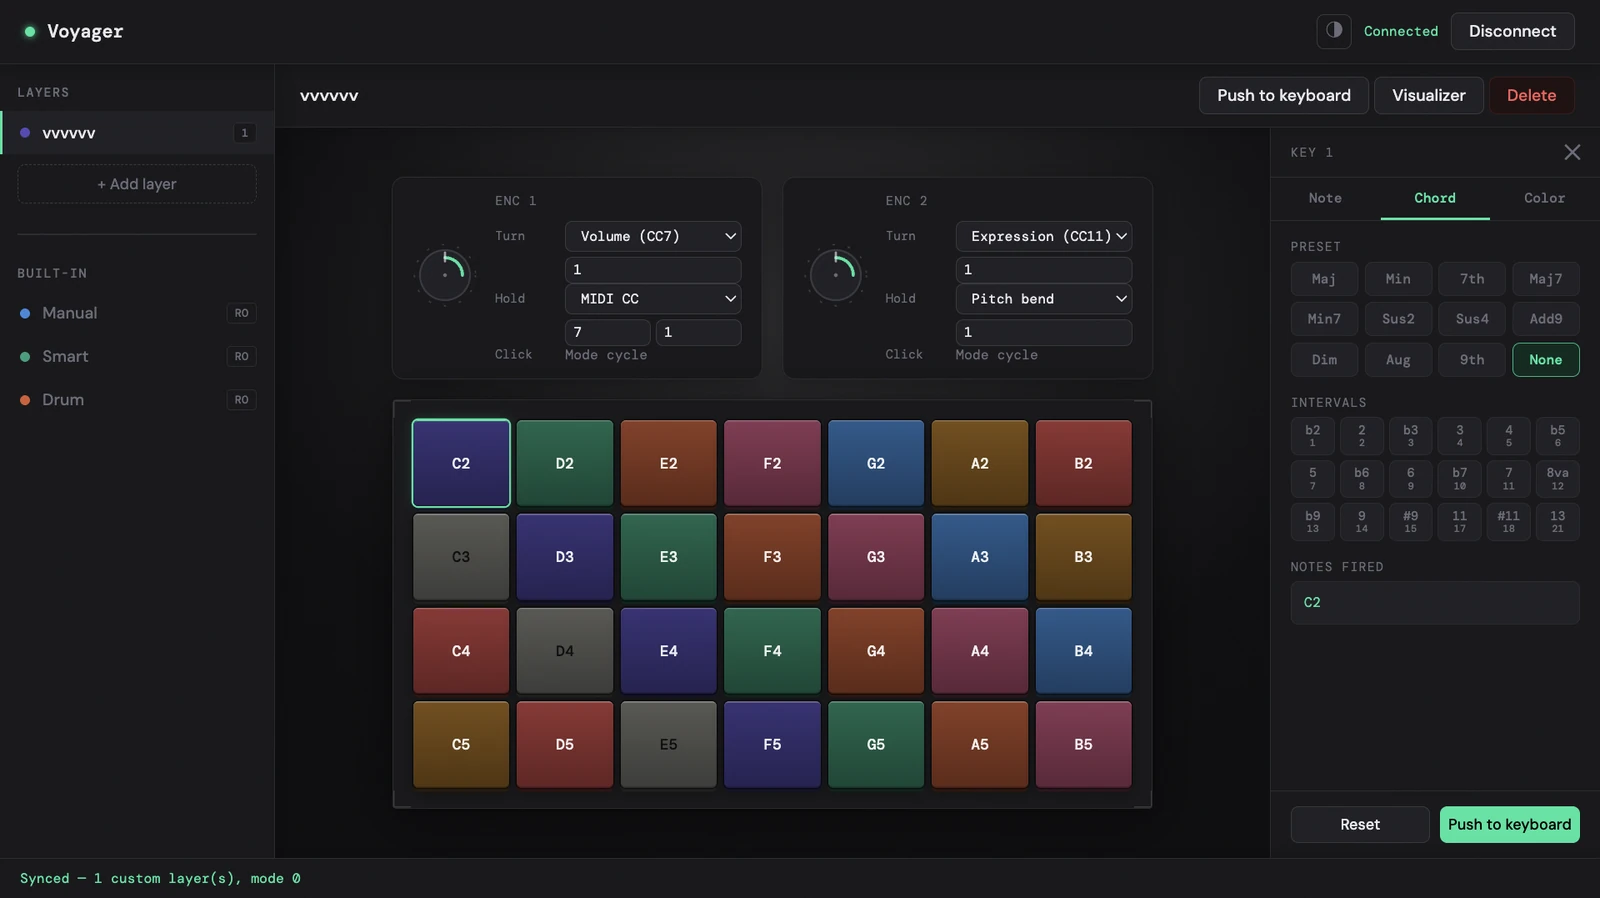Switch to the Chord tab
The width and height of the screenshot is (1600, 898).
click(x=1435, y=198)
